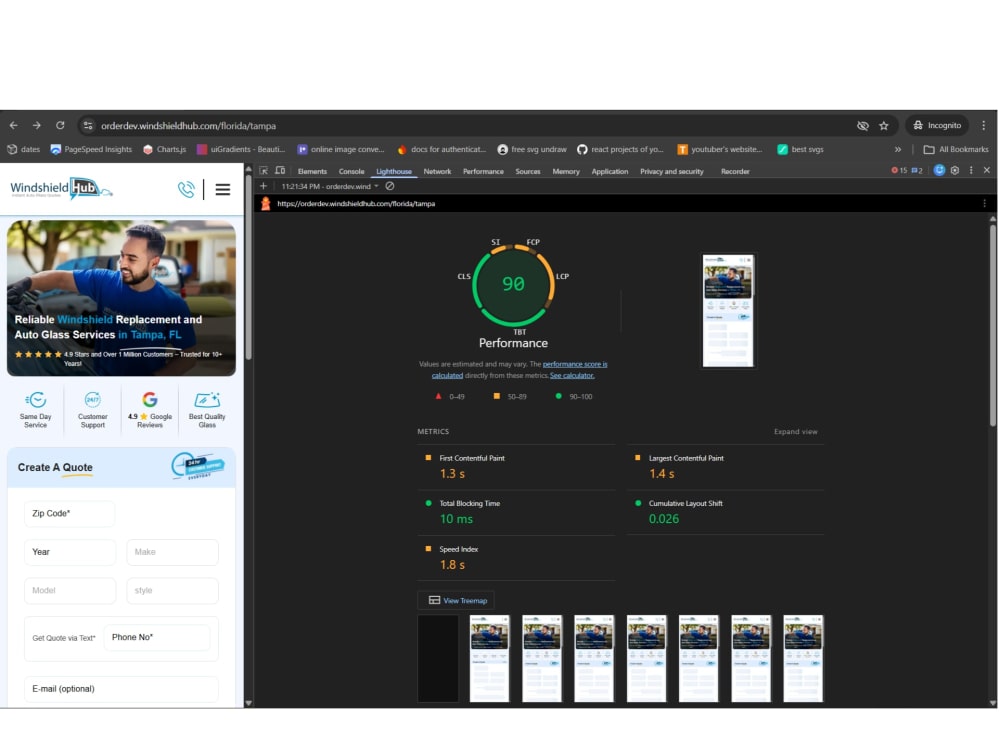Viewport: 1000px width, 750px height.
Task: Open the Performance tab
Action: 483,172
